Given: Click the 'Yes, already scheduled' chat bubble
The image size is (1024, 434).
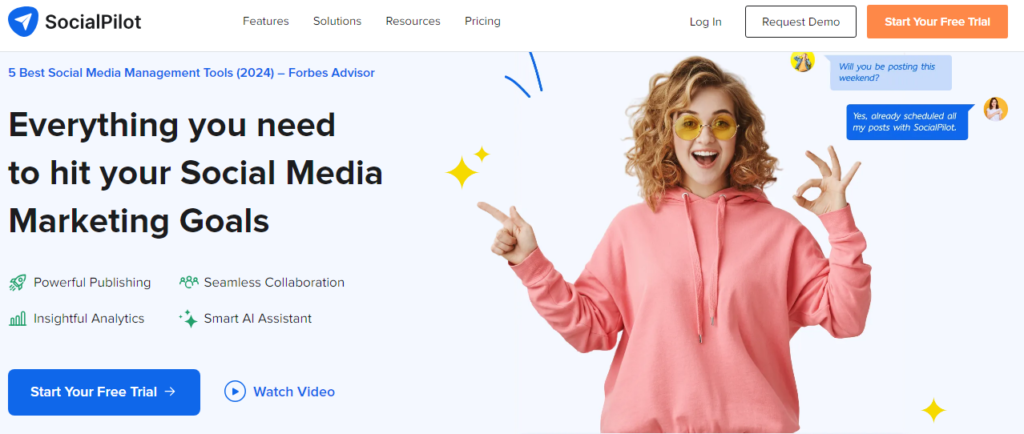Looking at the screenshot, I should (907, 122).
